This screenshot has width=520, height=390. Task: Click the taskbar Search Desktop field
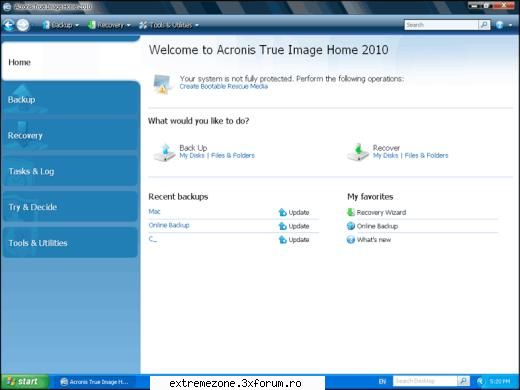click(x=425, y=381)
